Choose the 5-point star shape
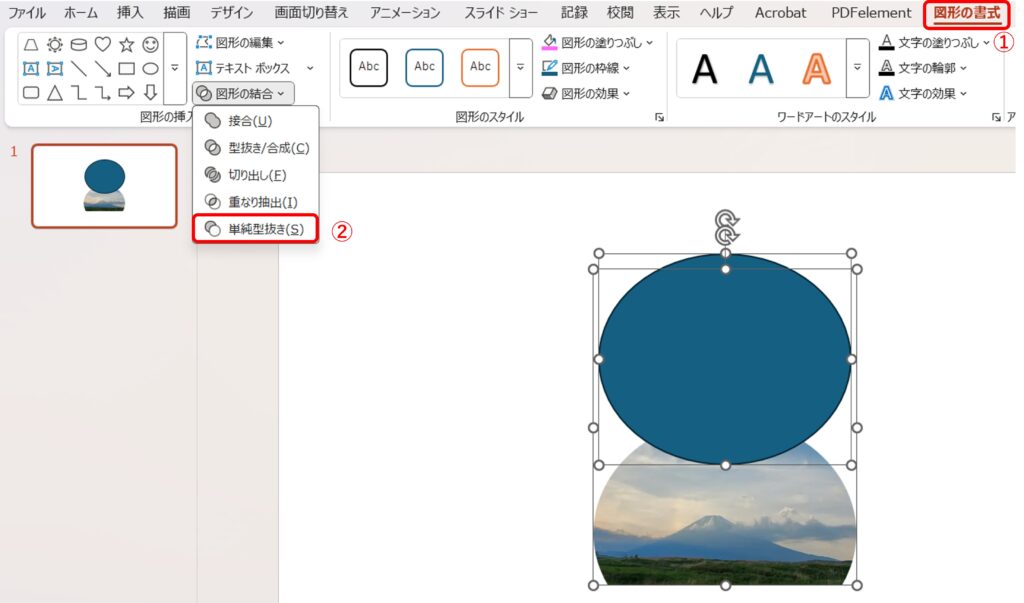 (126, 44)
